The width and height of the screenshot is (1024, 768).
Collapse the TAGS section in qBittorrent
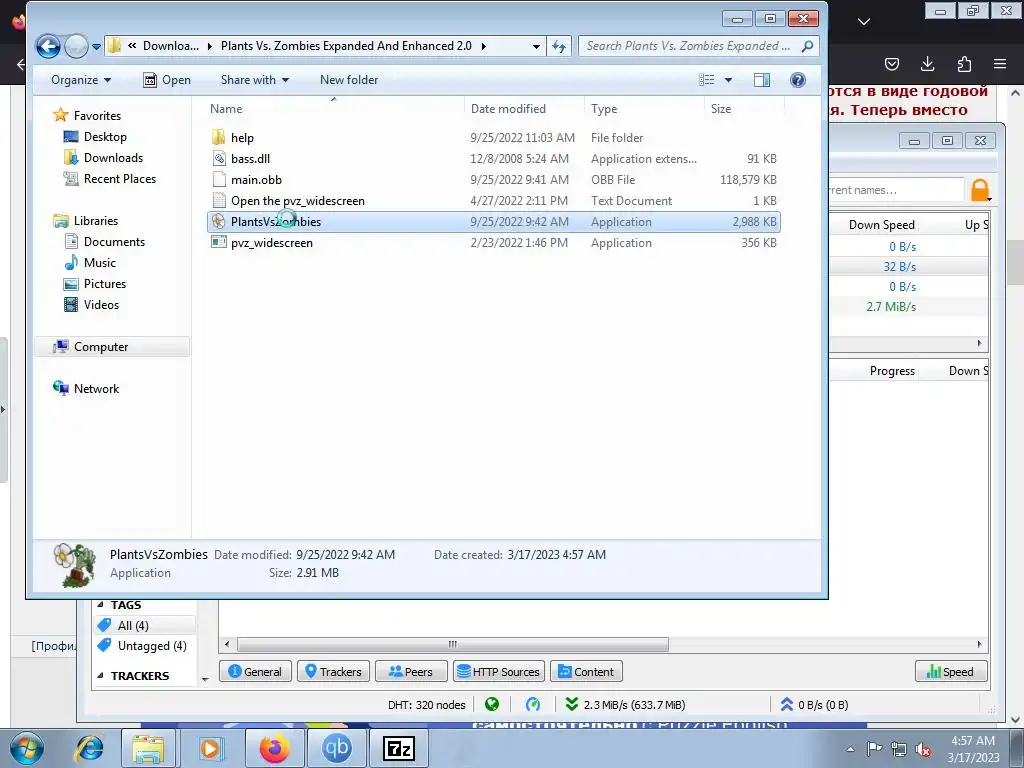pyautogui.click(x=100, y=605)
